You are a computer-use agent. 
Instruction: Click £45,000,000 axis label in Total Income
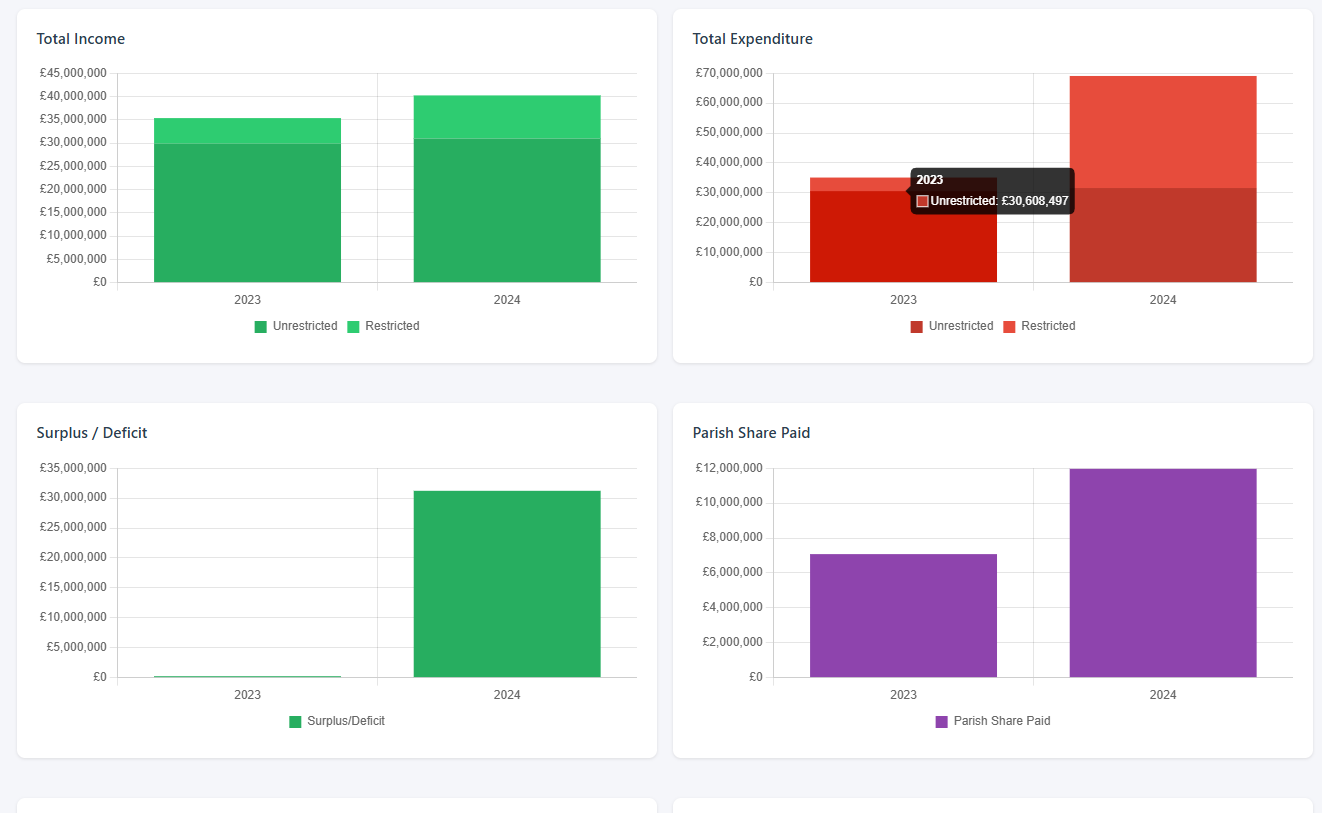[x=73, y=73]
